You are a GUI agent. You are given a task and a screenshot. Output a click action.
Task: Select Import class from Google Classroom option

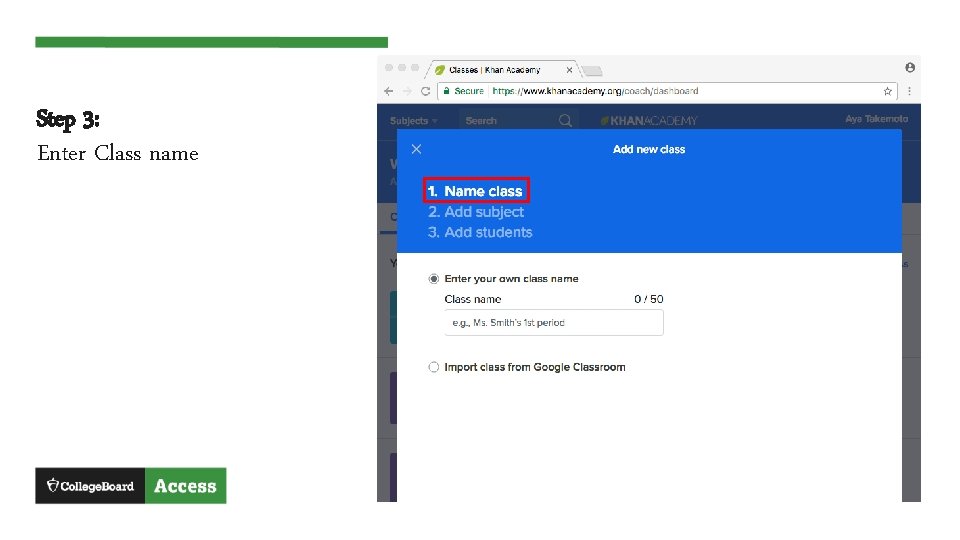433,367
